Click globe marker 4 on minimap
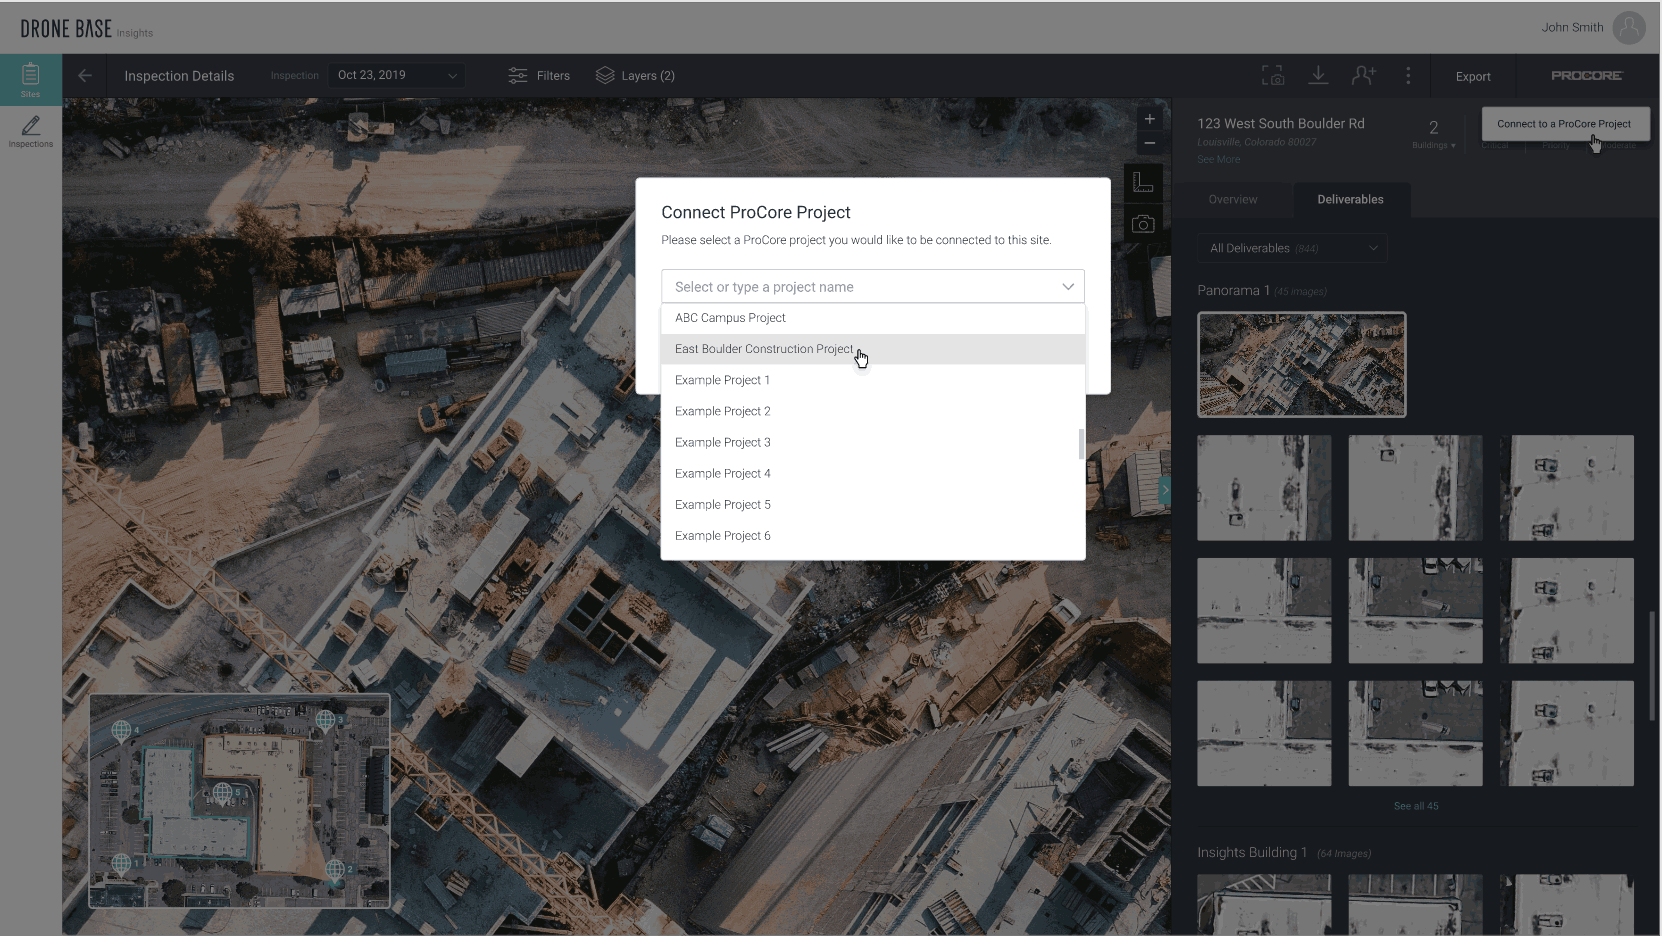The image size is (1662, 936). coord(121,731)
